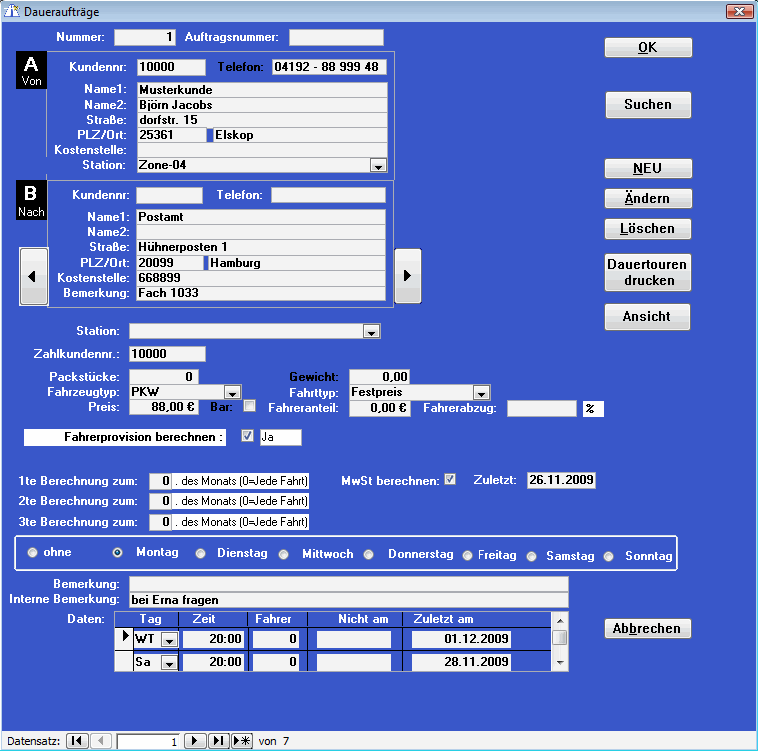This screenshot has height=751, width=758.
Task: Click the blue marker next to Elskop
Action: 210,135
